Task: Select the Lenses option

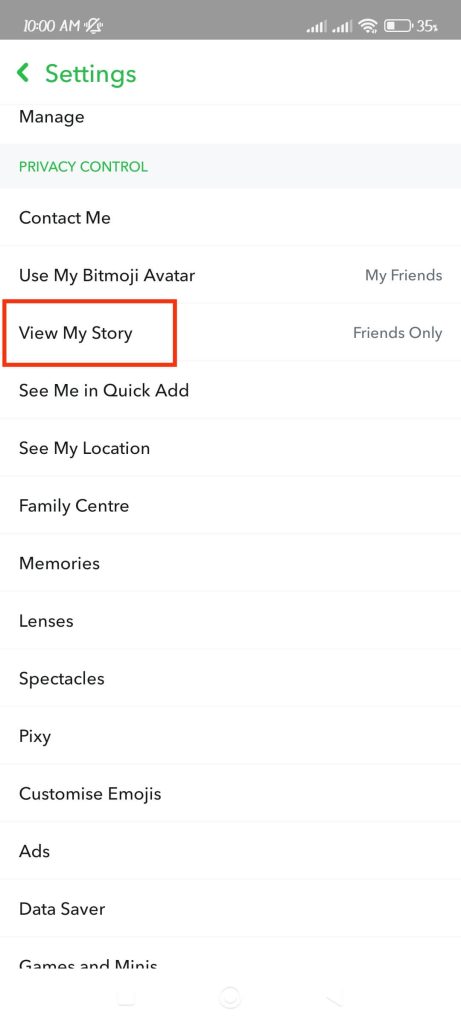Action: click(x=230, y=620)
